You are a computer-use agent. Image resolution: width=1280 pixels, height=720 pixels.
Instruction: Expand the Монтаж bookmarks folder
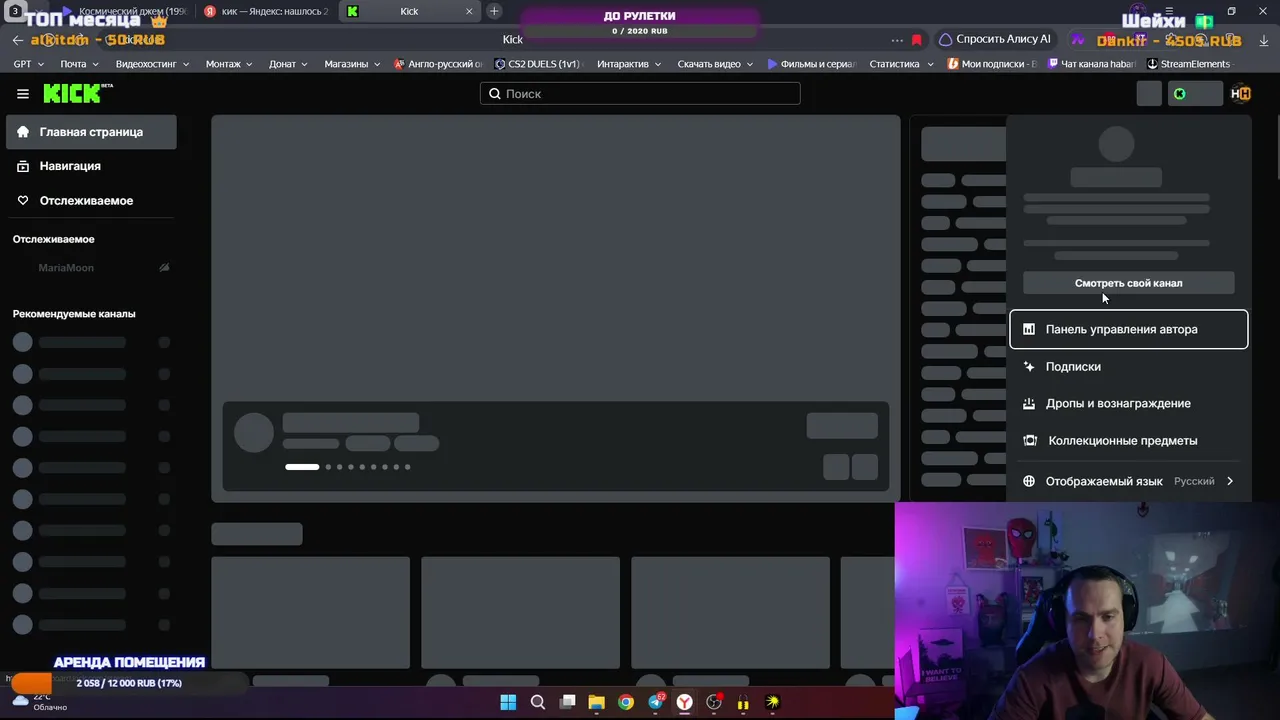tap(230, 64)
